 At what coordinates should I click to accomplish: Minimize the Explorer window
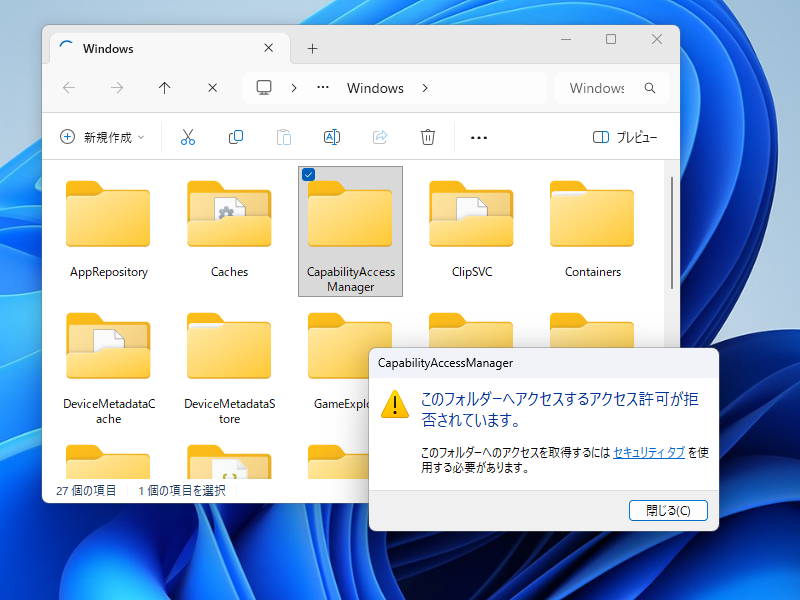(566, 39)
